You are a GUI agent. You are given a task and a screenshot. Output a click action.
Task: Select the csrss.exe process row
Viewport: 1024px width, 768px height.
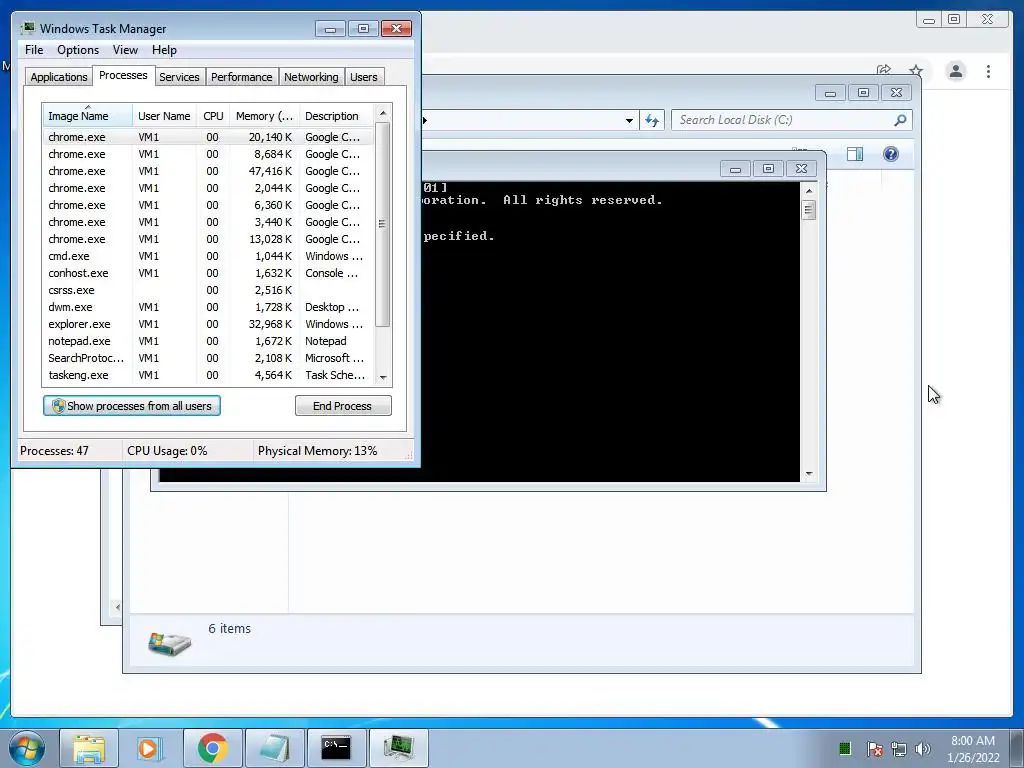point(208,290)
